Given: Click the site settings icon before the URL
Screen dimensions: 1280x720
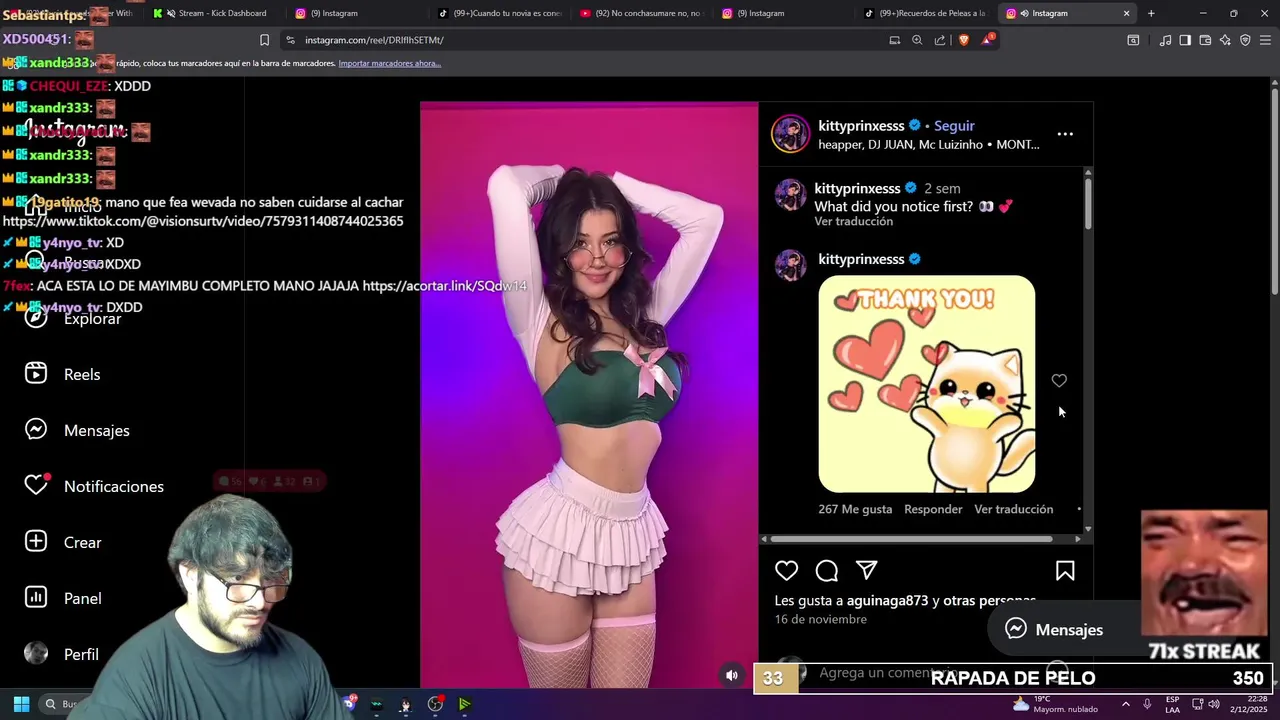Looking at the screenshot, I should tap(290, 40).
